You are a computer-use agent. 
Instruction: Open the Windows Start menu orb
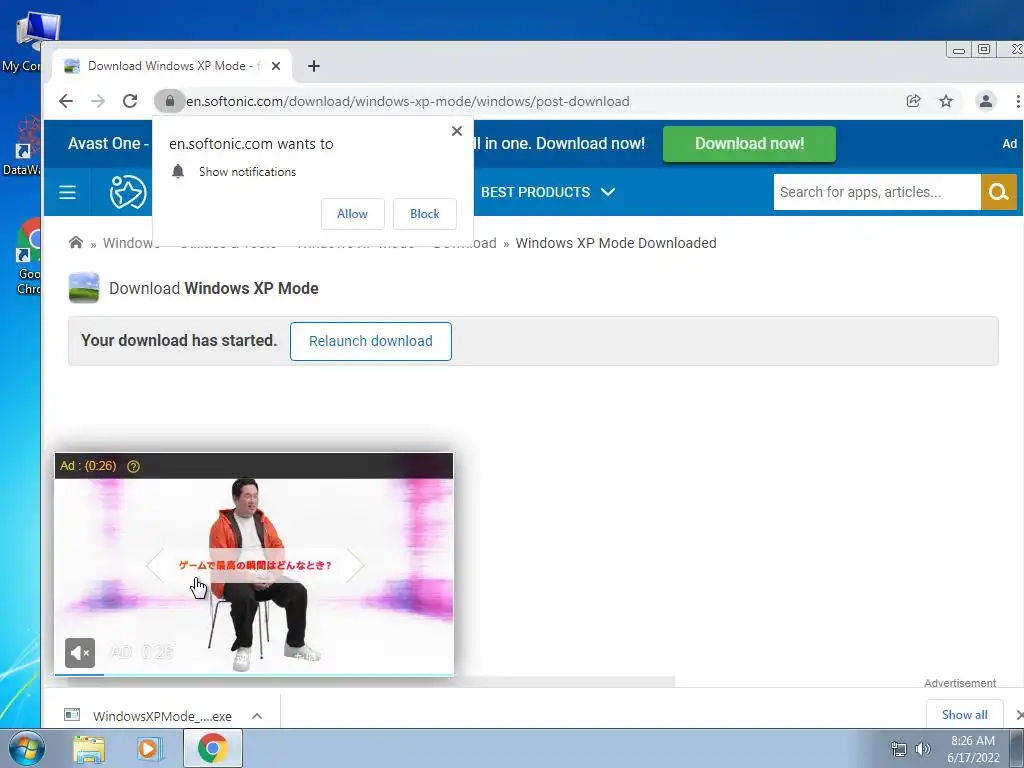point(27,748)
